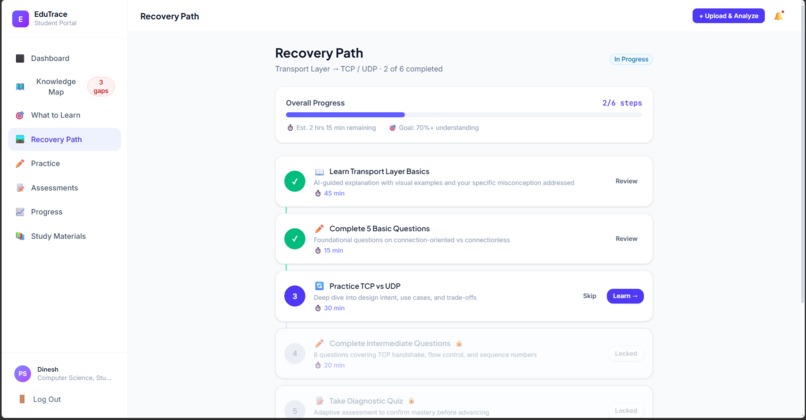Click the Dinesh profile name

coord(48,369)
